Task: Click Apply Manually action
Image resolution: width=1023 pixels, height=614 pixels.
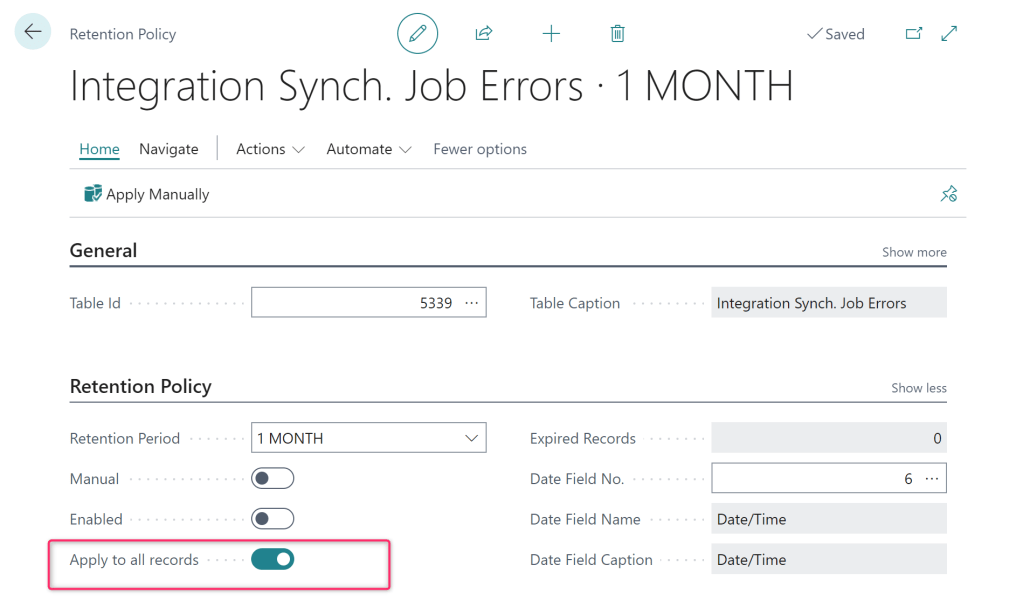Action: pos(147,194)
